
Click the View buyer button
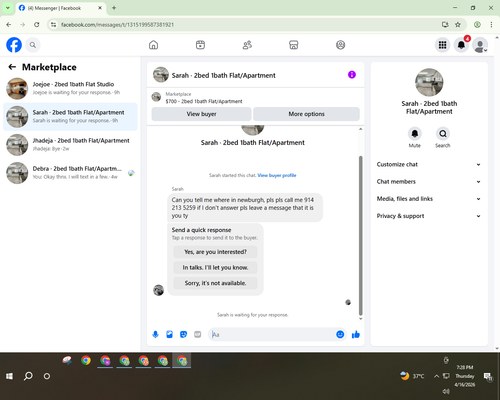point(201,114)
